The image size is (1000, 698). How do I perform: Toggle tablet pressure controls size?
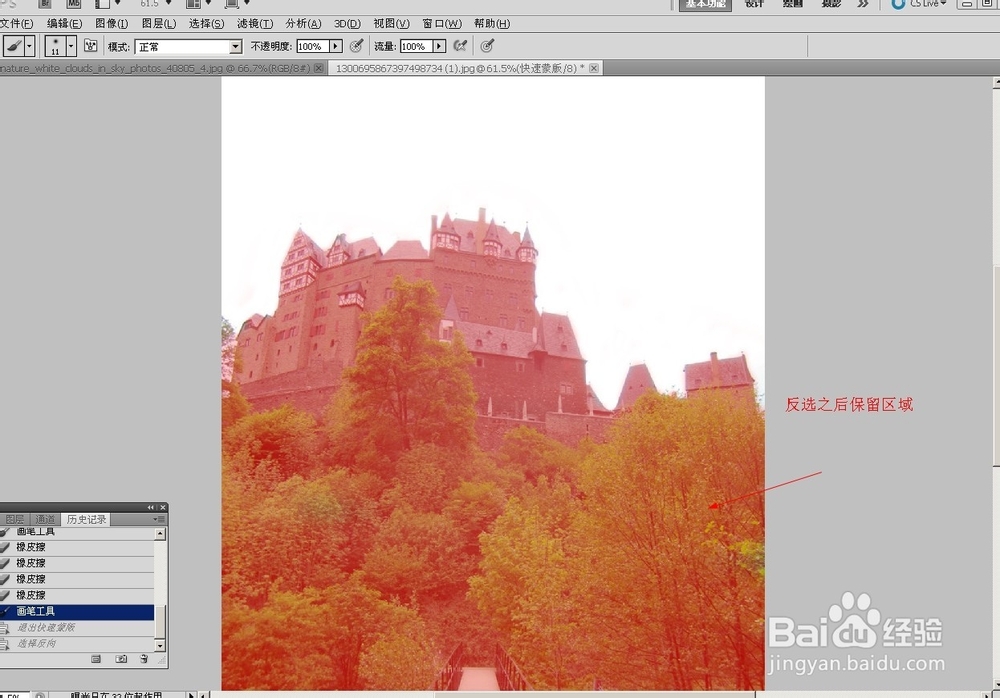tap(487, 46)
